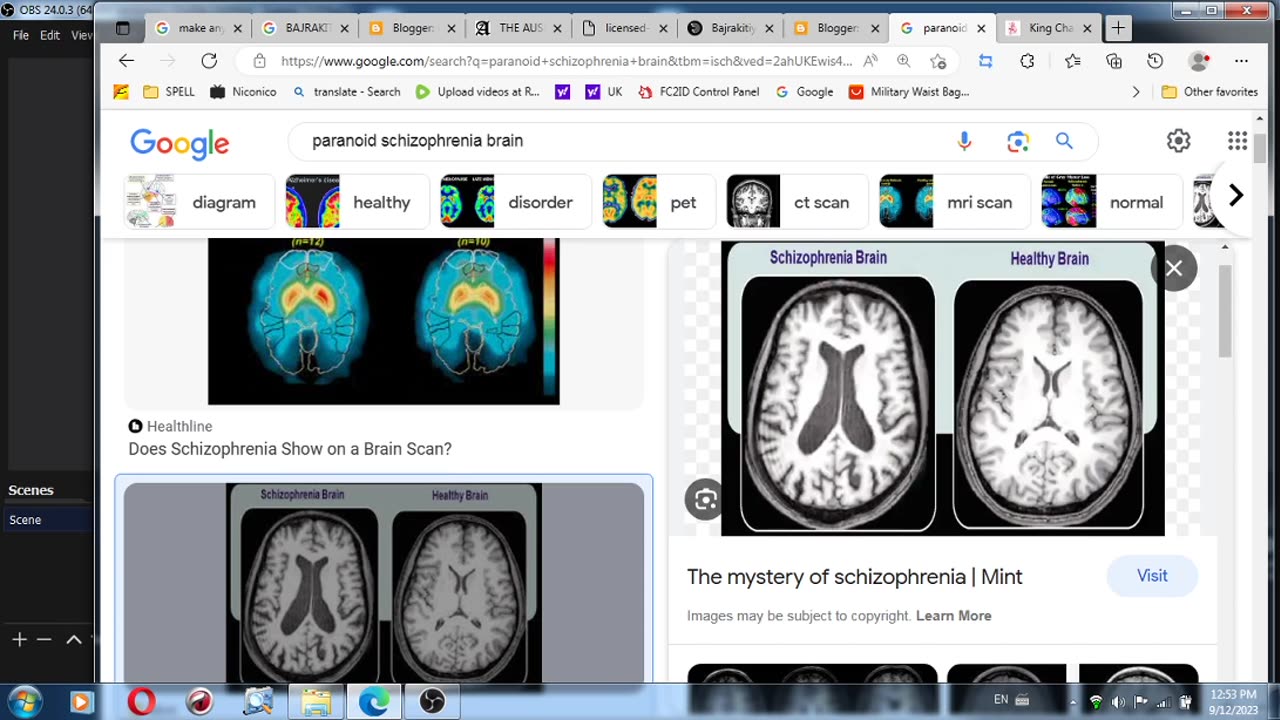
Task: Open the Favorites list icon
Action: tap(1073, 61)
